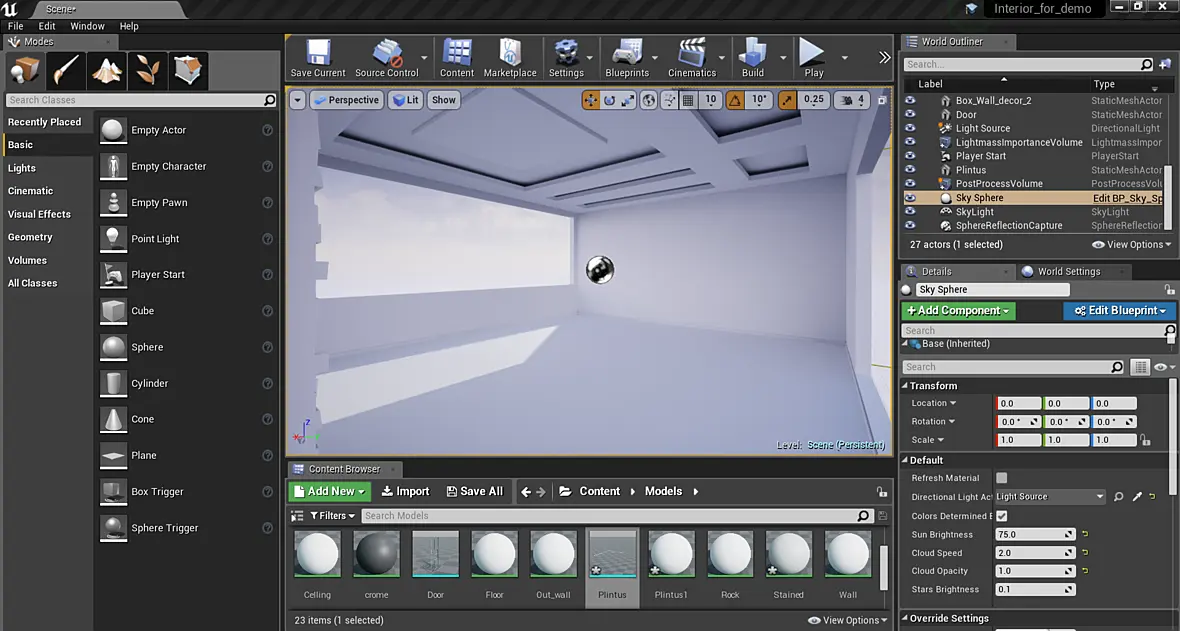This screenshot has width=1180, height=631.
Task: Open Lit view mode dropdown
Action: pos(406,99)
